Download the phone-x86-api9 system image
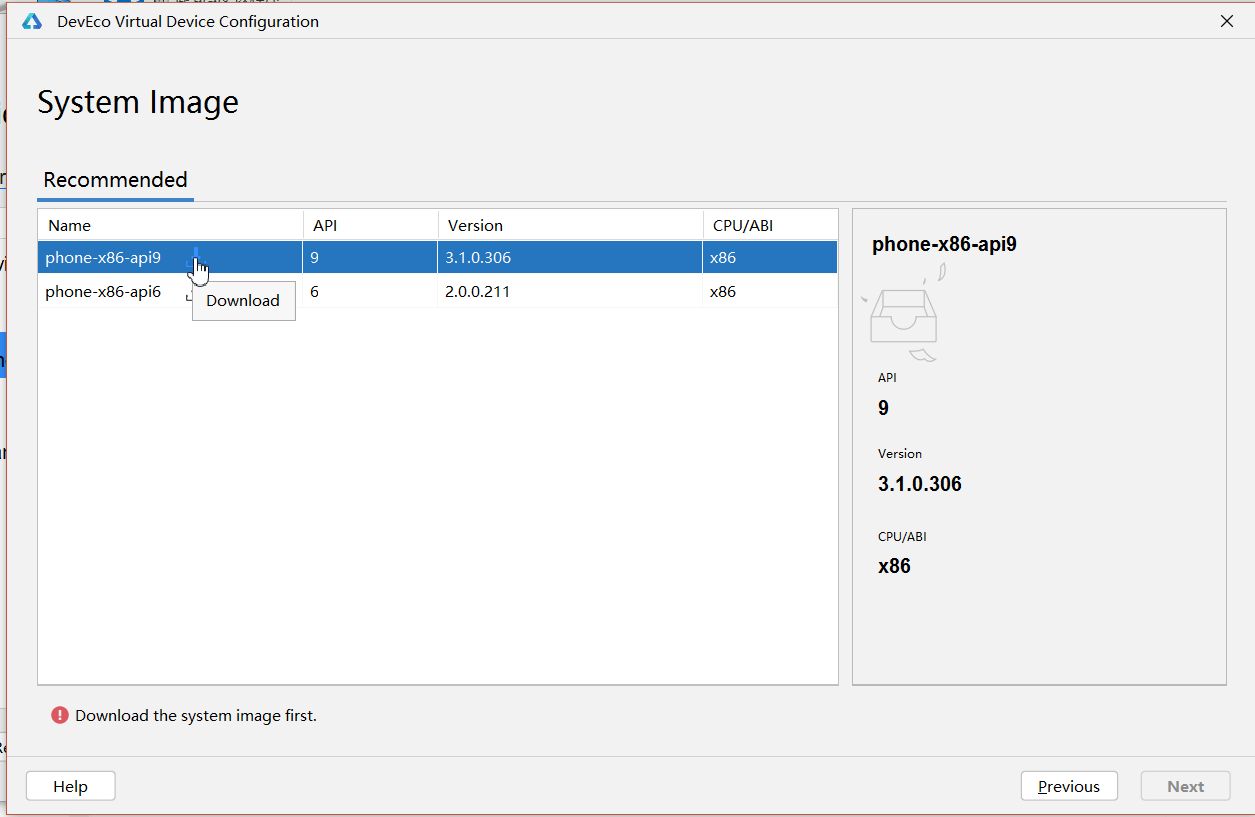The image size is (1255, 817). [195, 257]
